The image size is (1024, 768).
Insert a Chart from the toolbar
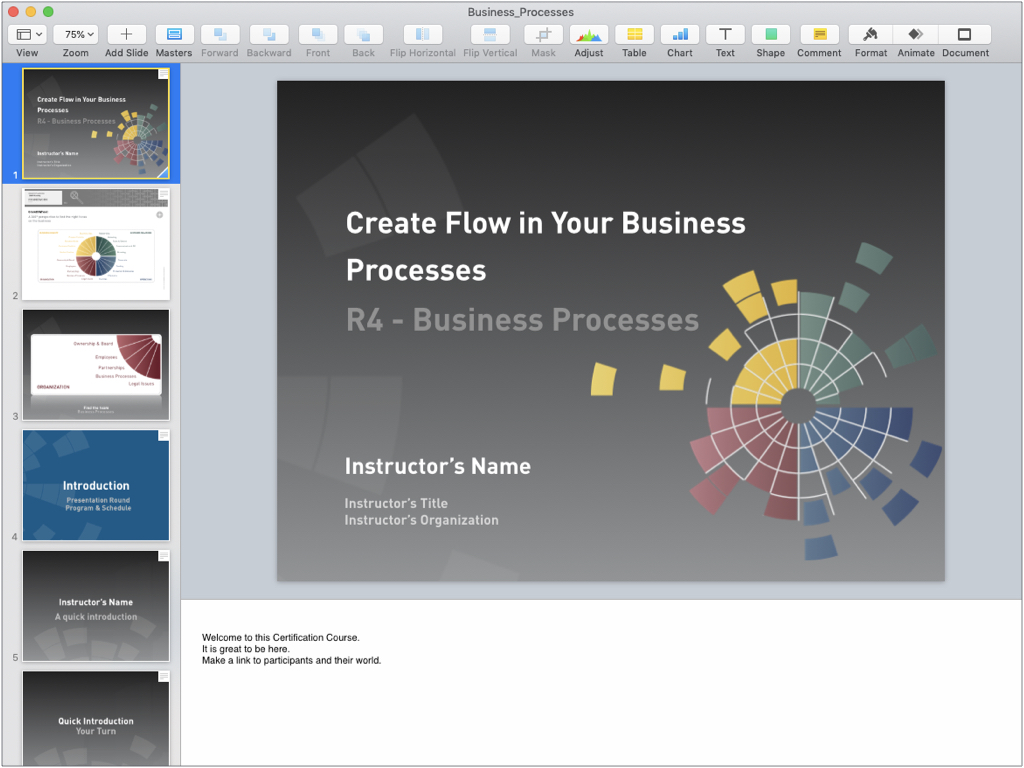680,35
